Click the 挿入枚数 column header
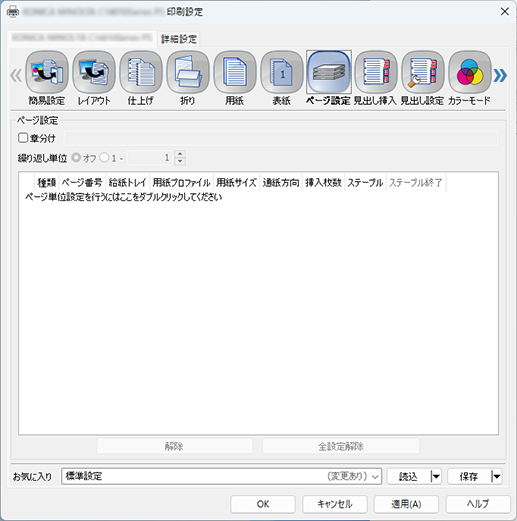The image size is (517, 521). tap(323, 182)
